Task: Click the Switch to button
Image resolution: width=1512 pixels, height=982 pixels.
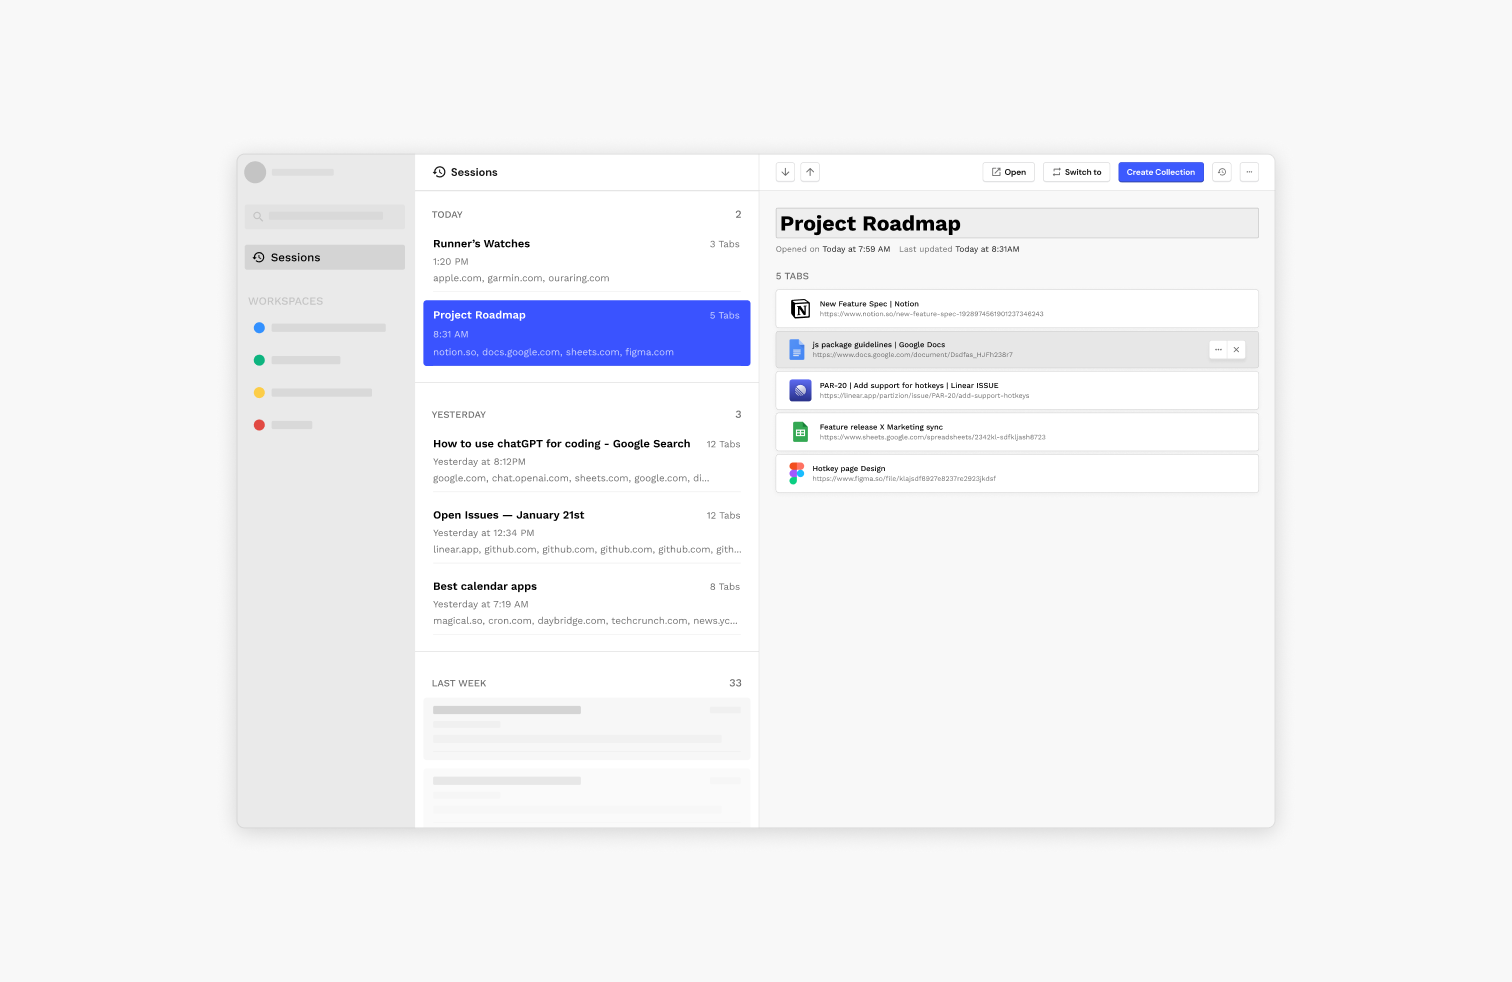Action: [1076, 172]
